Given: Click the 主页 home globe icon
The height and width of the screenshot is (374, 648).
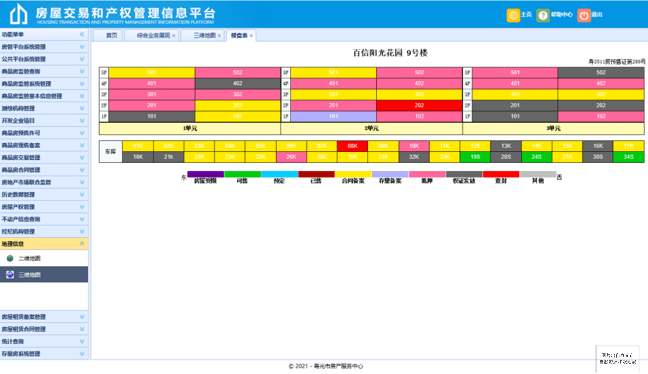Looking at the screenshot, I should [513, 15].
